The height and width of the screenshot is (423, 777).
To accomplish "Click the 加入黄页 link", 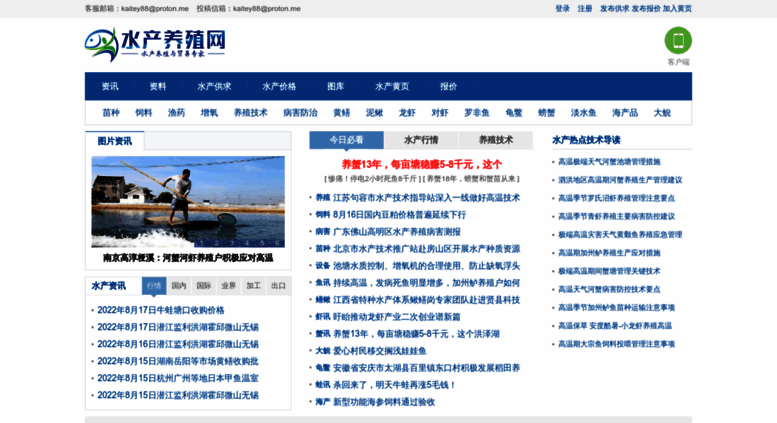I will pos(677,8).
